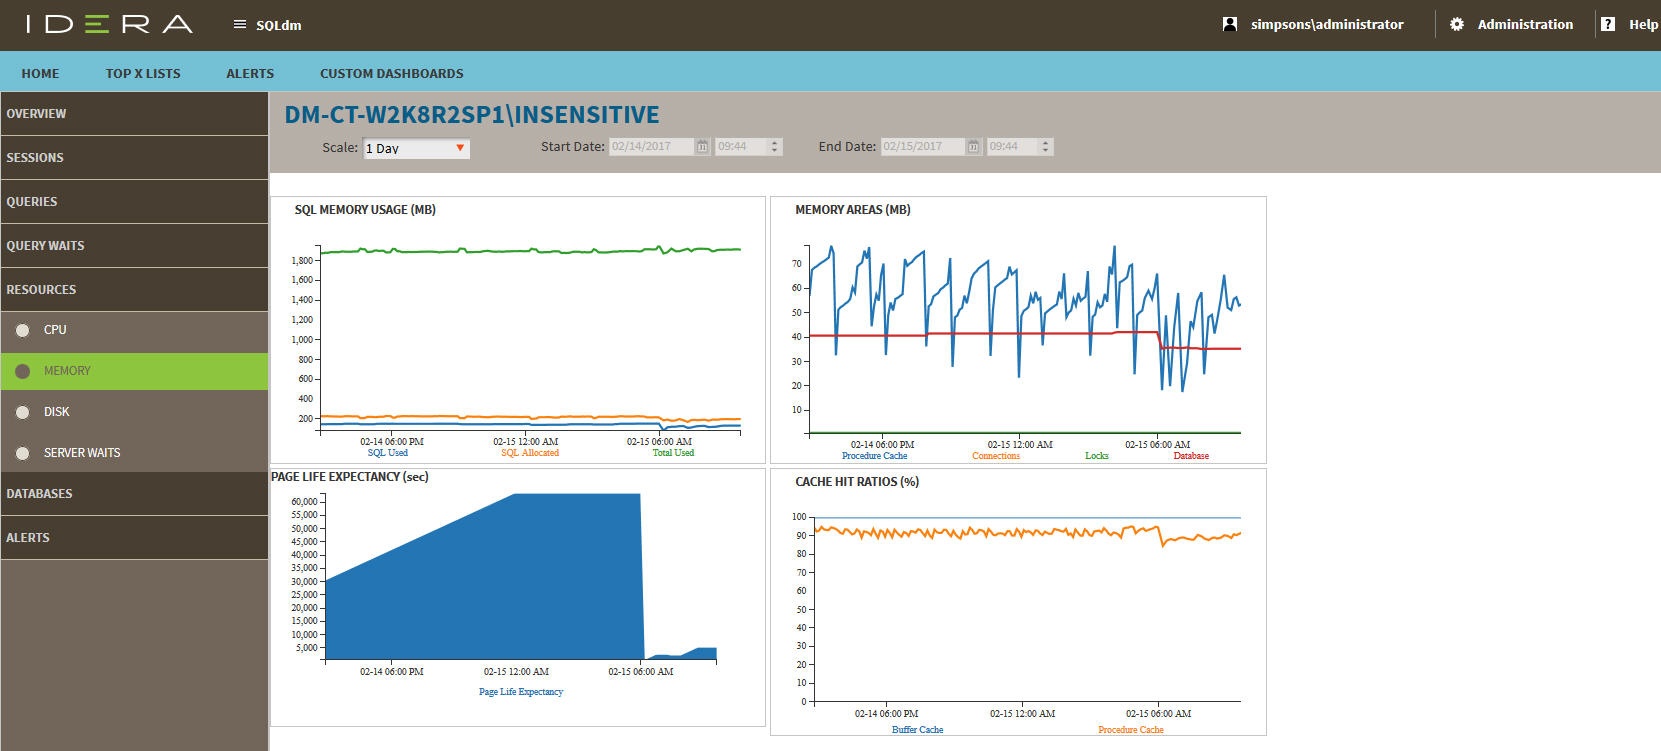Click the Procedure Cache legend in Memory Areas
This screenshot has height=751, width=1661.
(x=874, y=456)
